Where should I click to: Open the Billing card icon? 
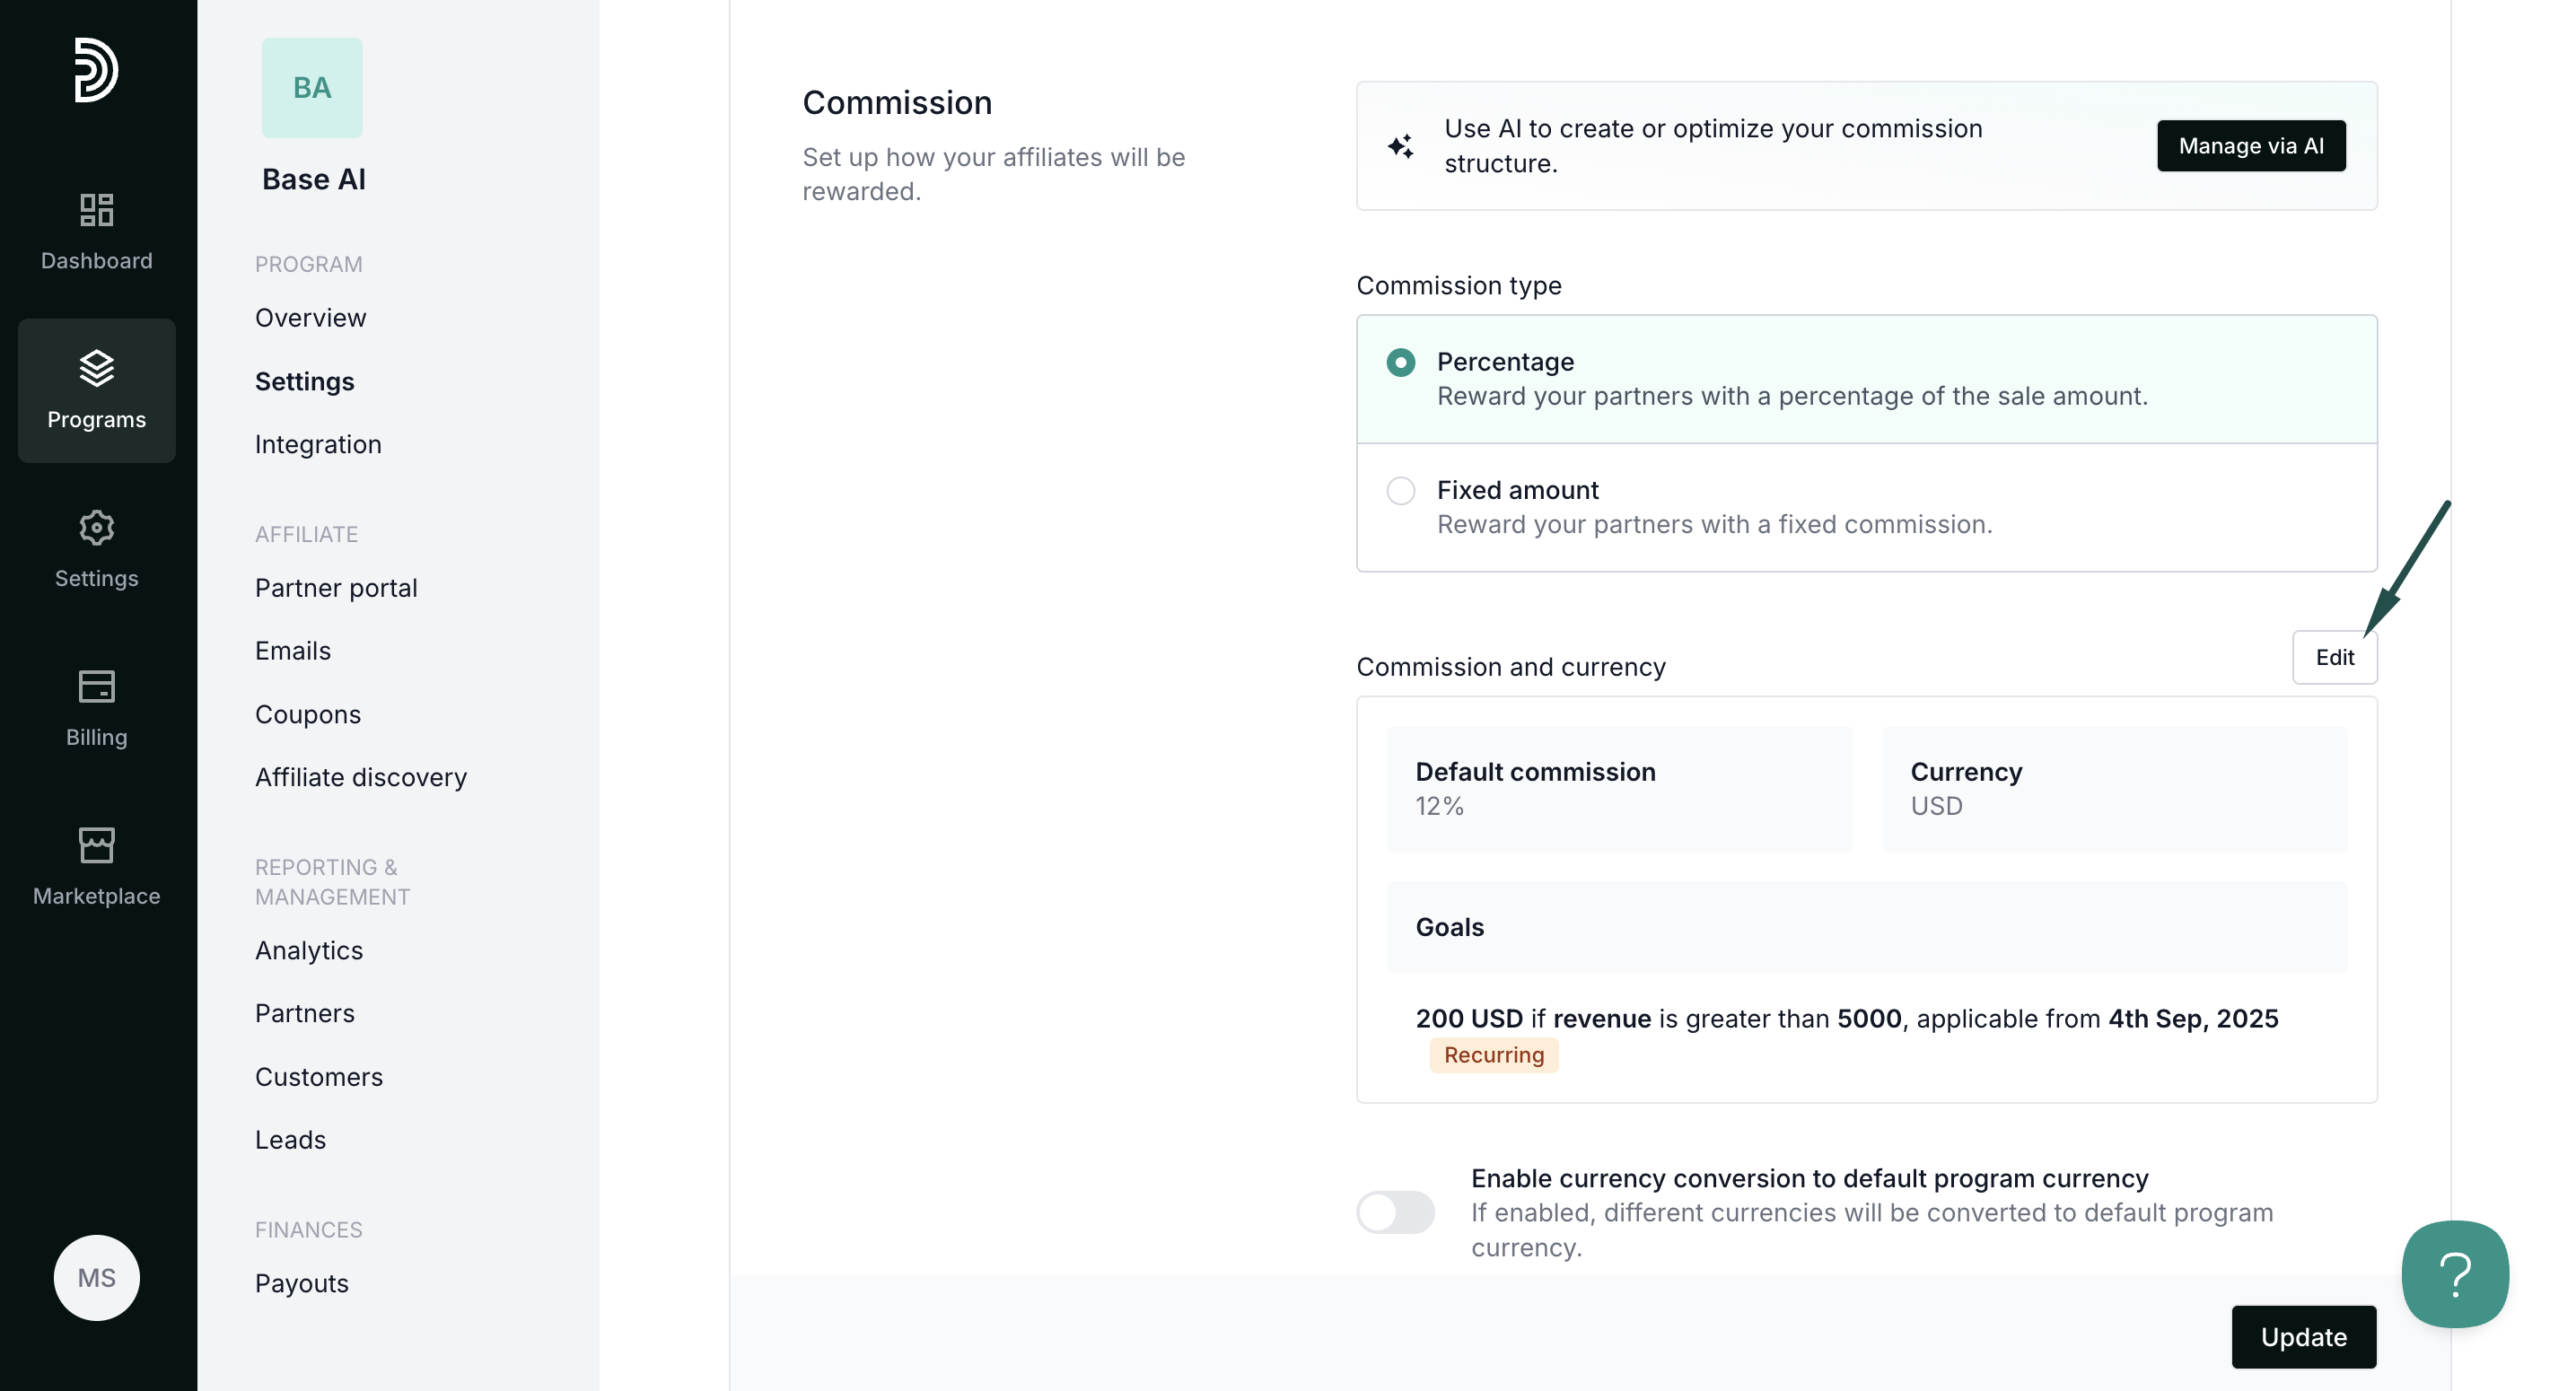96,687
